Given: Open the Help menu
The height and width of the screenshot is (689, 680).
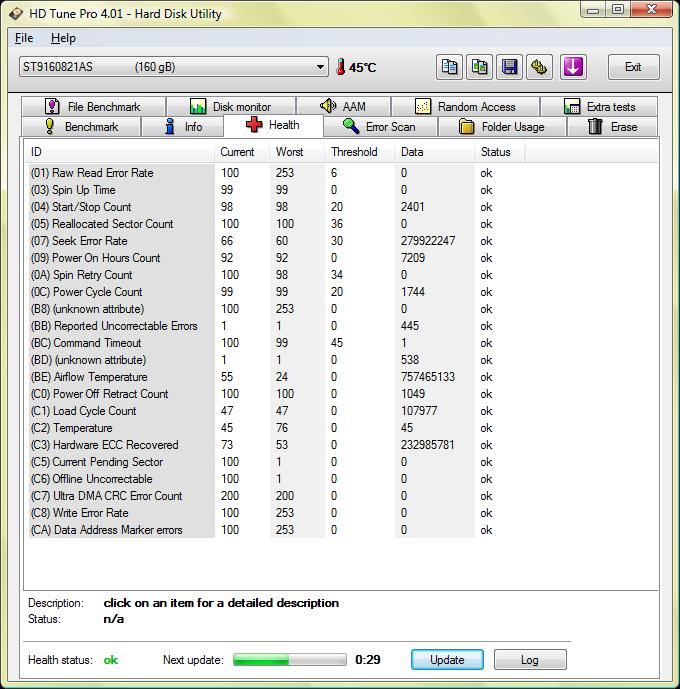Looking at the screenshot, I should (63, 38).
